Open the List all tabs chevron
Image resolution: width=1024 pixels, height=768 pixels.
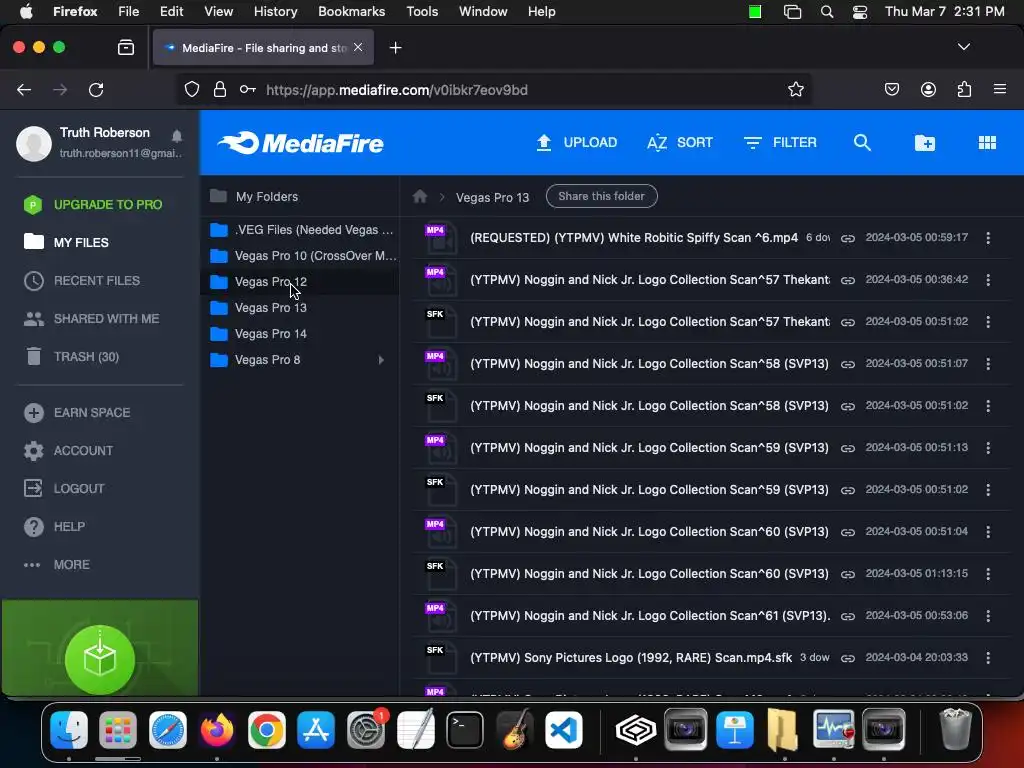point(963,47)
